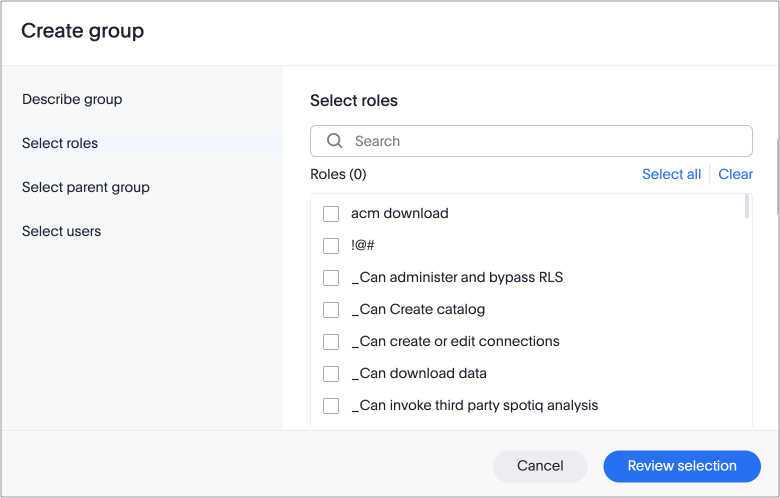Image resolution: width=780 pixels, height=498 pixels.
Task: Tick the !@# role checkbox
Action: (331, 246)
